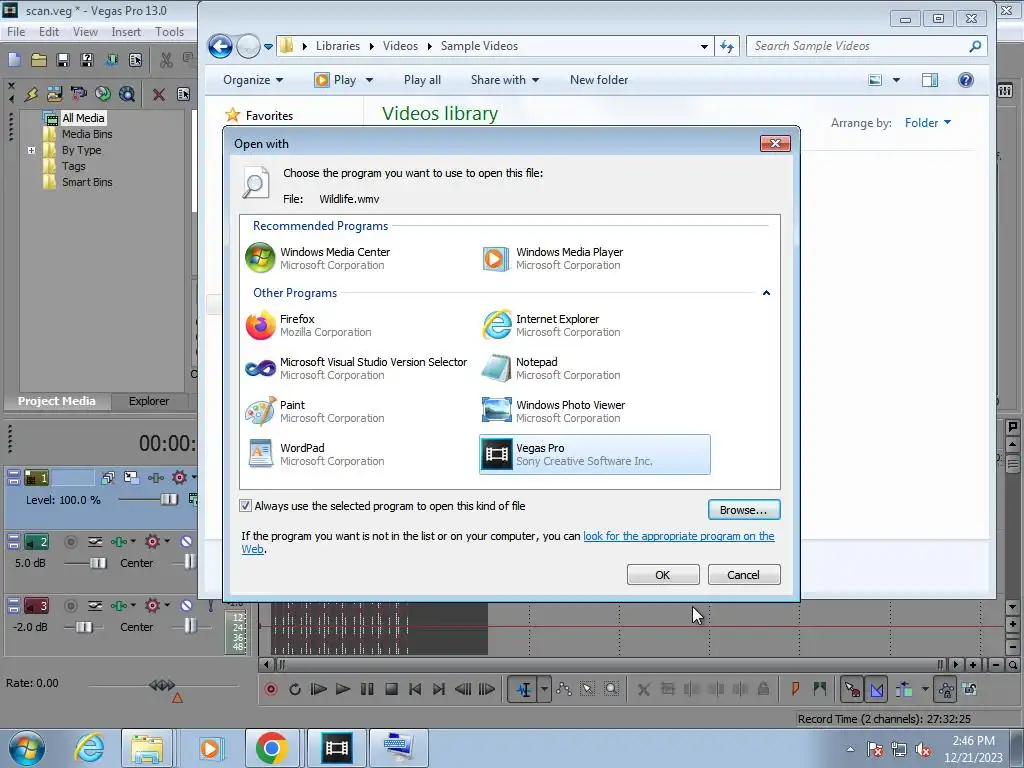Viewport: 1024px width, 768px height.
Task: Open the File menu in Vegas Pro
Action: [x=16, y=31]
